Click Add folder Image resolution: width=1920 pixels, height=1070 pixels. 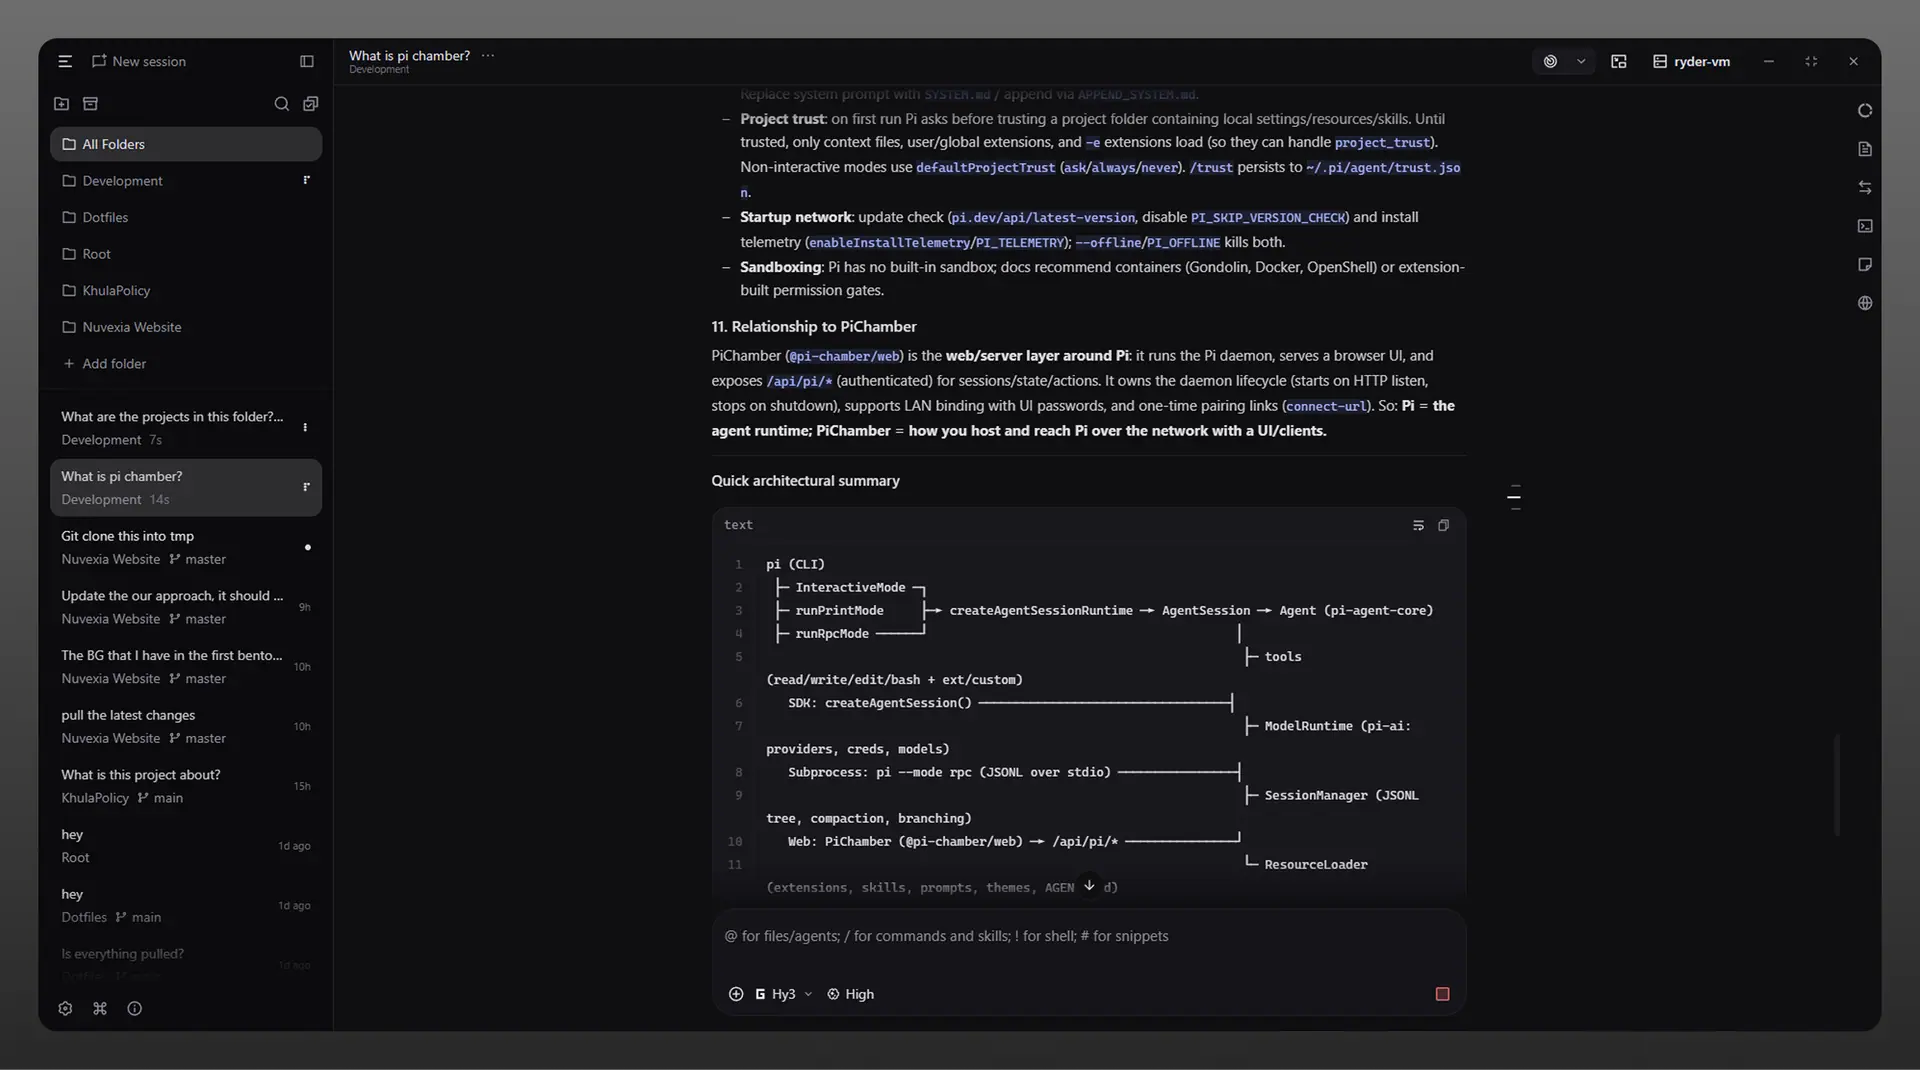click(x=104, y=364)
